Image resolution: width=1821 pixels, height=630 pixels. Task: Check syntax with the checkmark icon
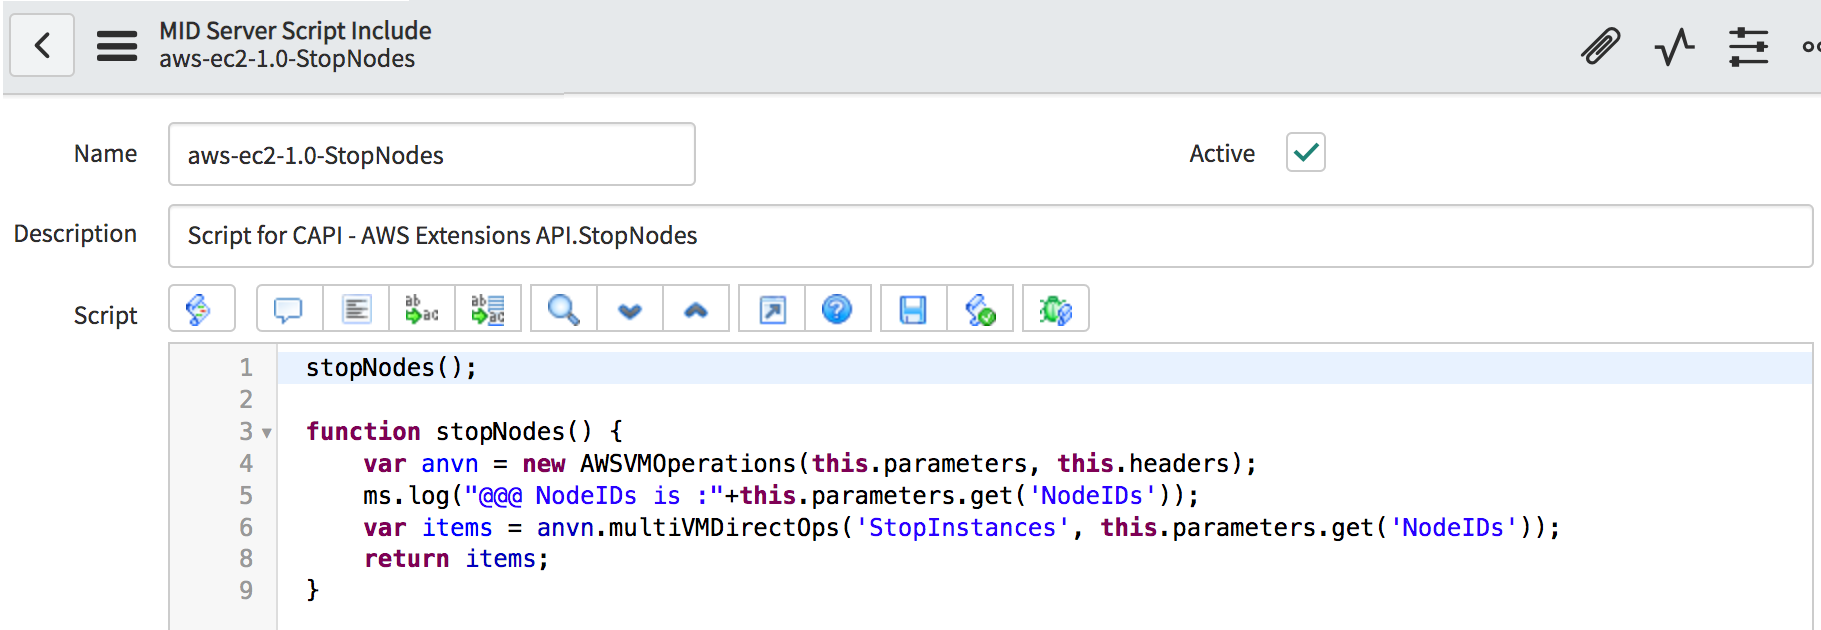(x=980, y=309)
